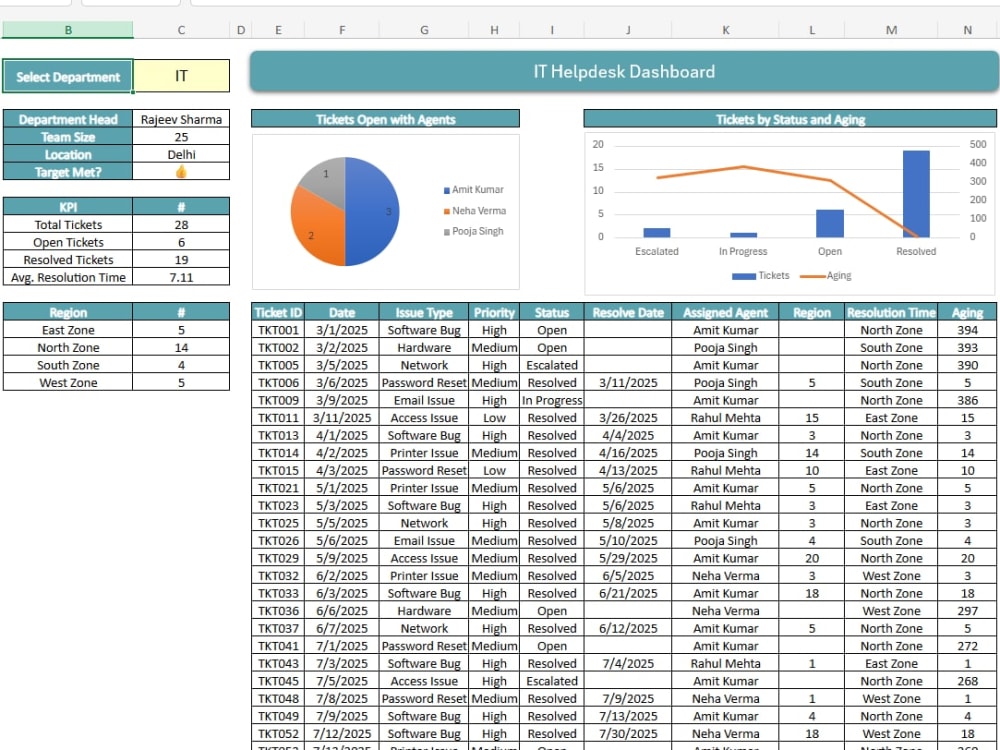Image resolution: width=1000 pixels, height=750 pixels.
Task: Click the Resolved bar in the chart
Action: pyautogui.click(x=916, y=194)
